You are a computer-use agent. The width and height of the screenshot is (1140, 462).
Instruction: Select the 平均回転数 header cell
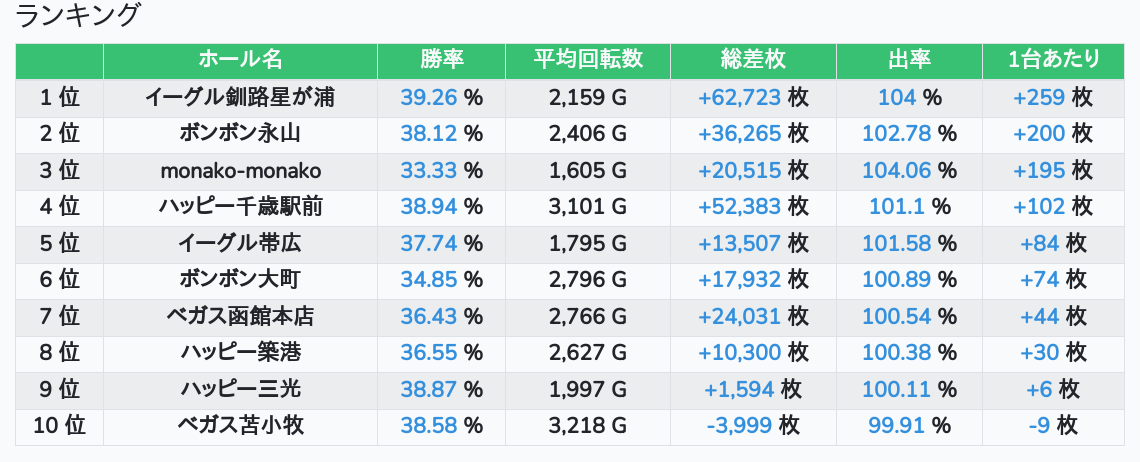[x=588, y=60]
